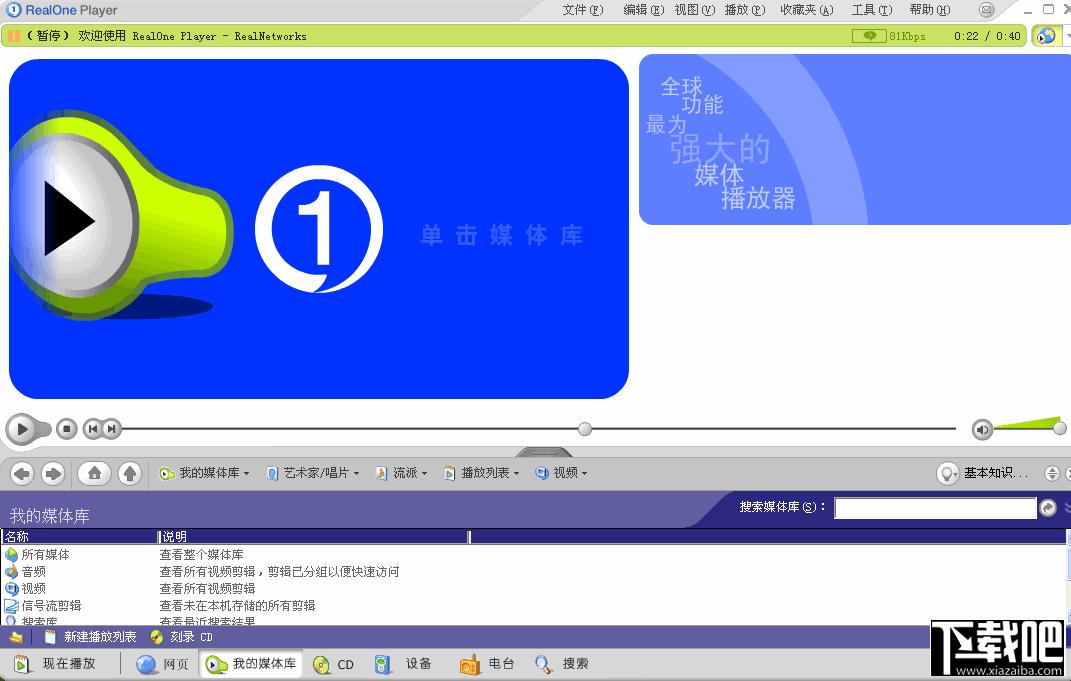Viewport: 1071px width, 681px height.
Task: Click the volume slider handle
Action: coord(1059,428)
